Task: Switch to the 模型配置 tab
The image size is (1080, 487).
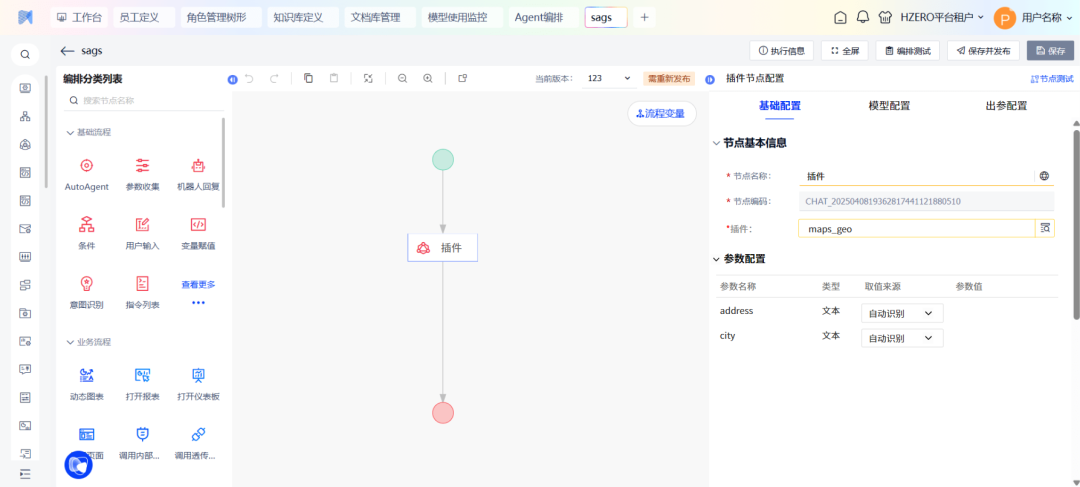Action: click(889, 106)
